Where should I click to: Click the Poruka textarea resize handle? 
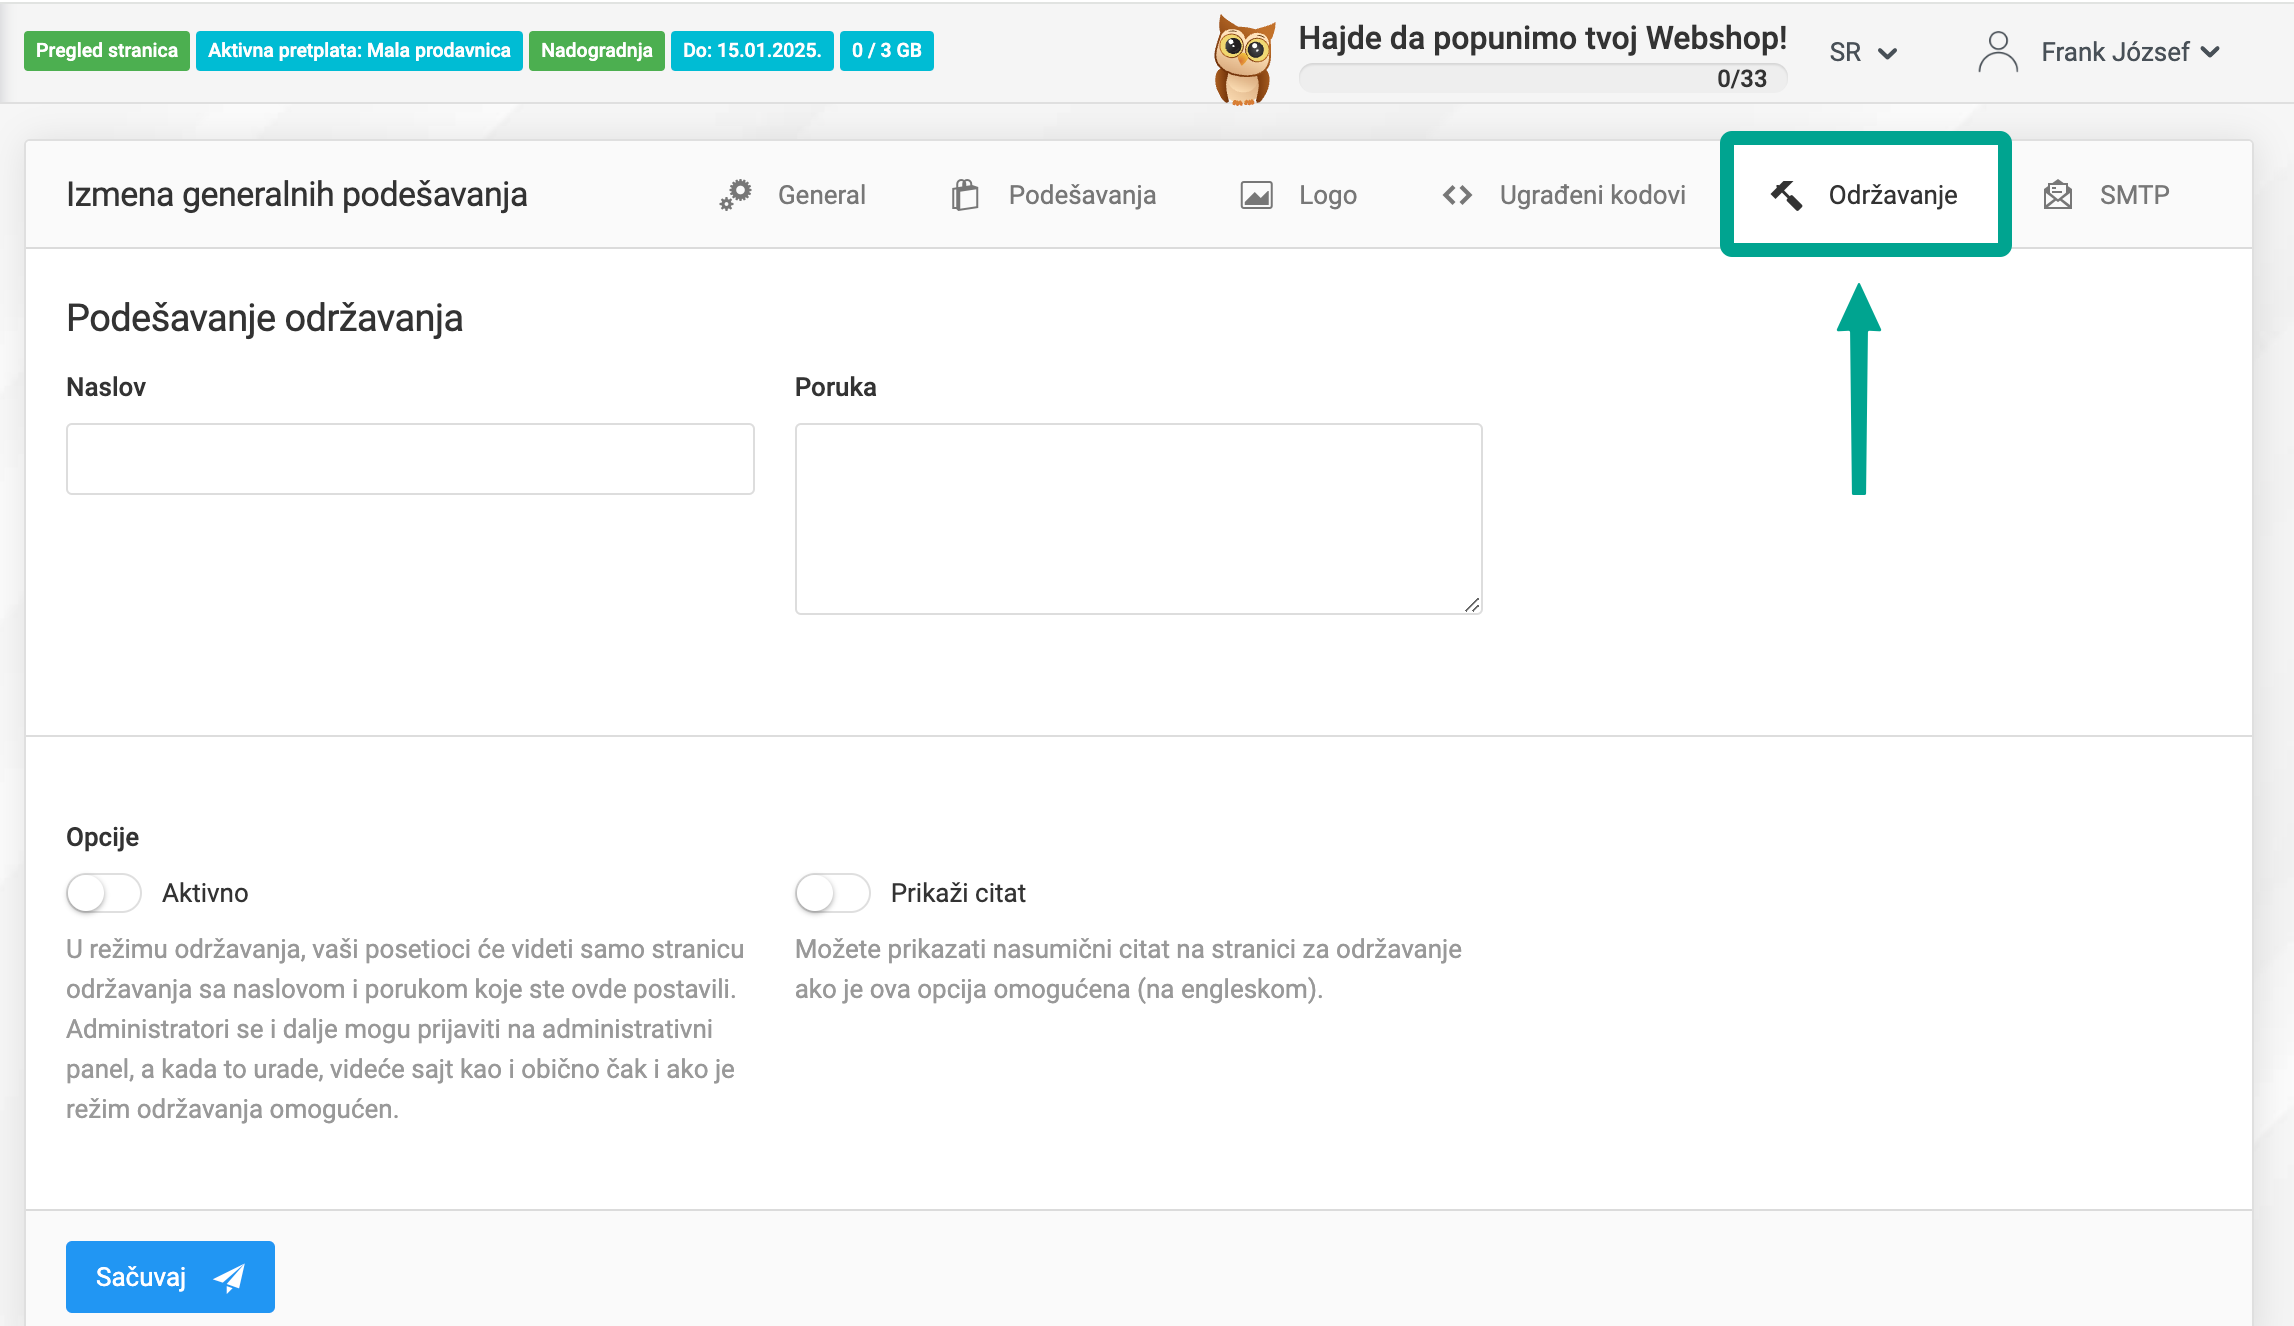tap(1472, 605)
